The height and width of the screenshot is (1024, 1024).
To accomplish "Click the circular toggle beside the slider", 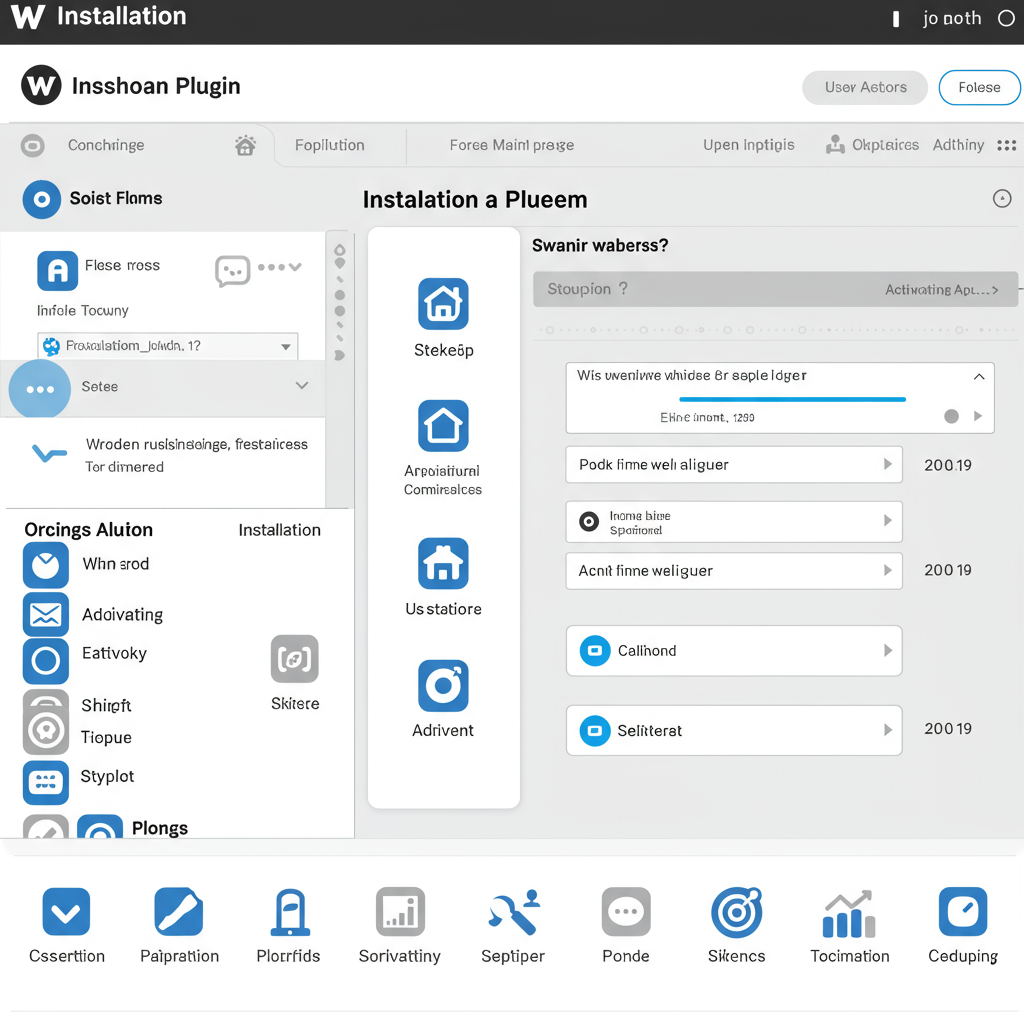I will tap(950, 416).
